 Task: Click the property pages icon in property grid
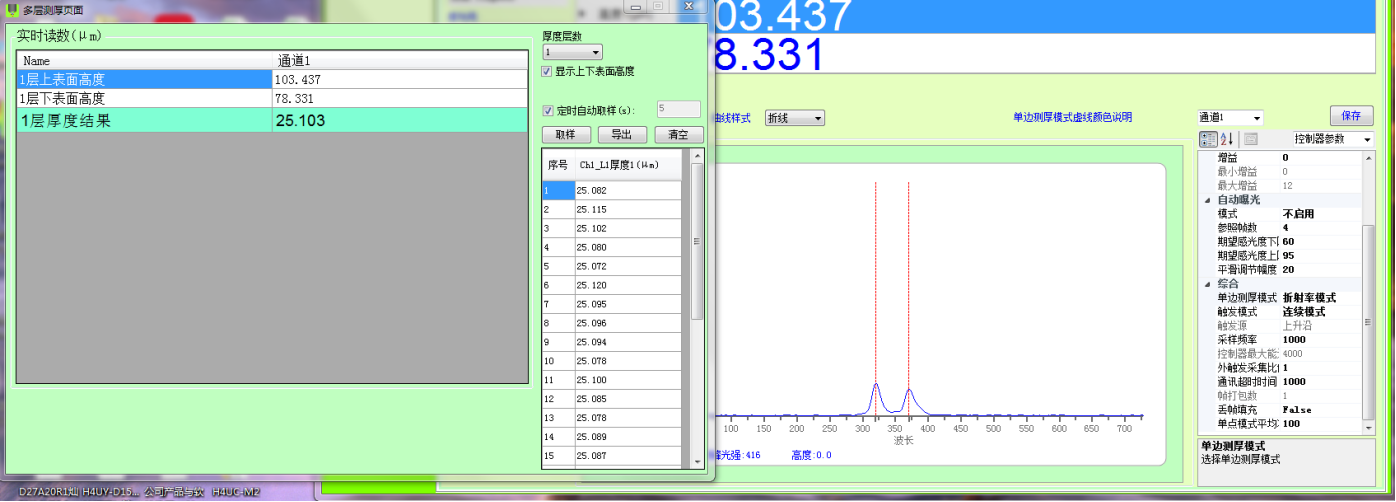pyautogui.click(x=1251, y=139)
